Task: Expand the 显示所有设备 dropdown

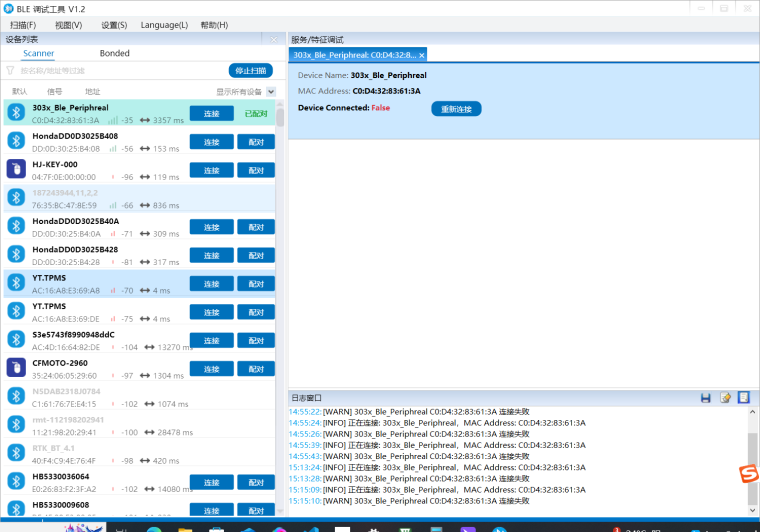Action: (270, 91)
